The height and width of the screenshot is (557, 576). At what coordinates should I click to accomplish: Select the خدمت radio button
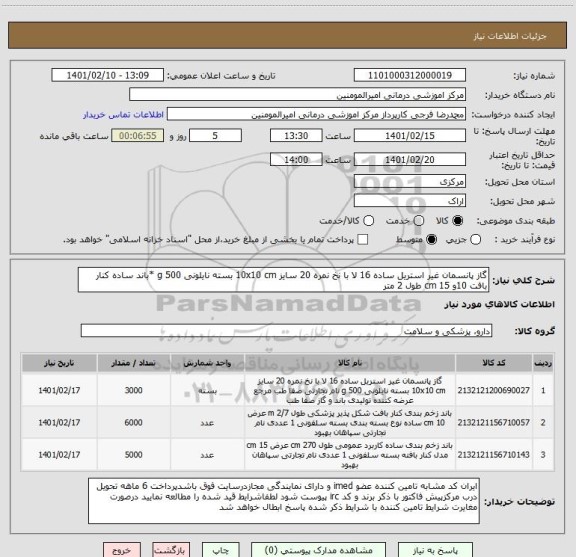click(418, 221)
